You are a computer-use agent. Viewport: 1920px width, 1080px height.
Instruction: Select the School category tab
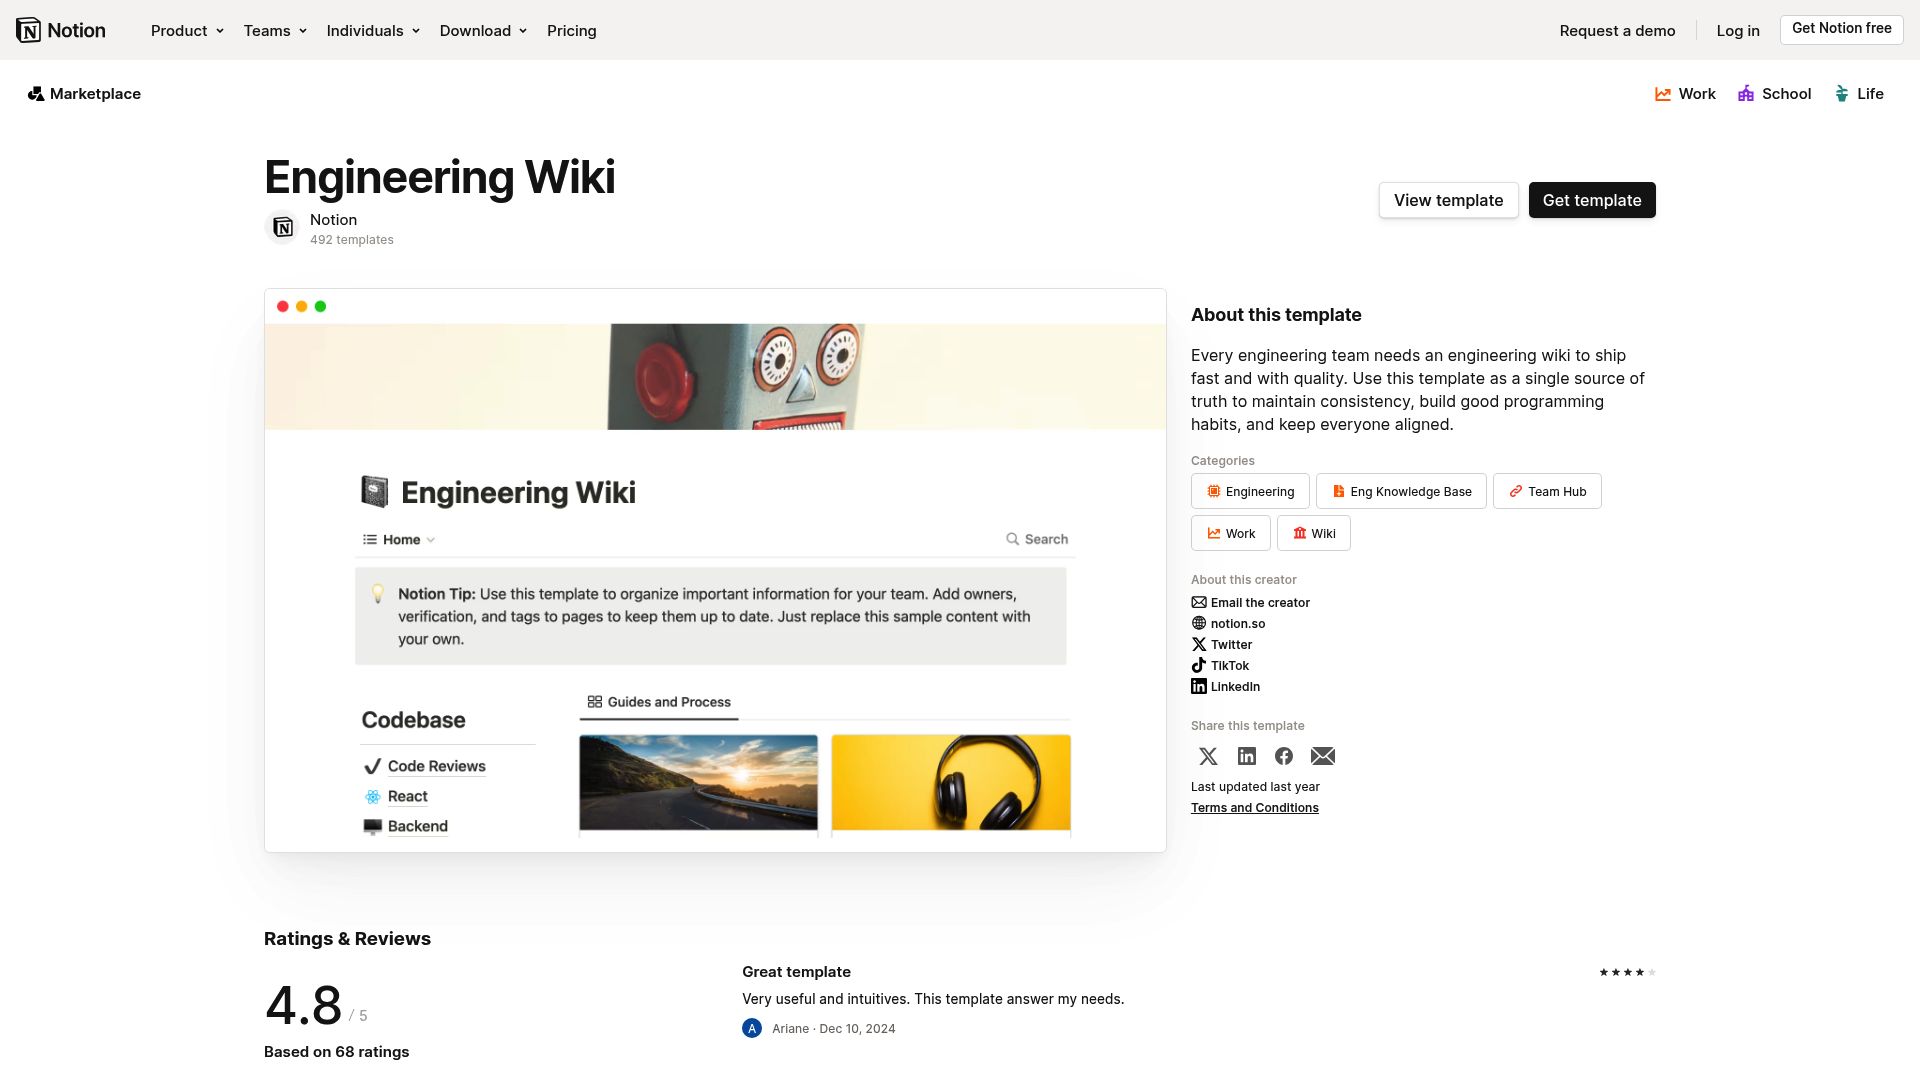[x=1774, y=94]
